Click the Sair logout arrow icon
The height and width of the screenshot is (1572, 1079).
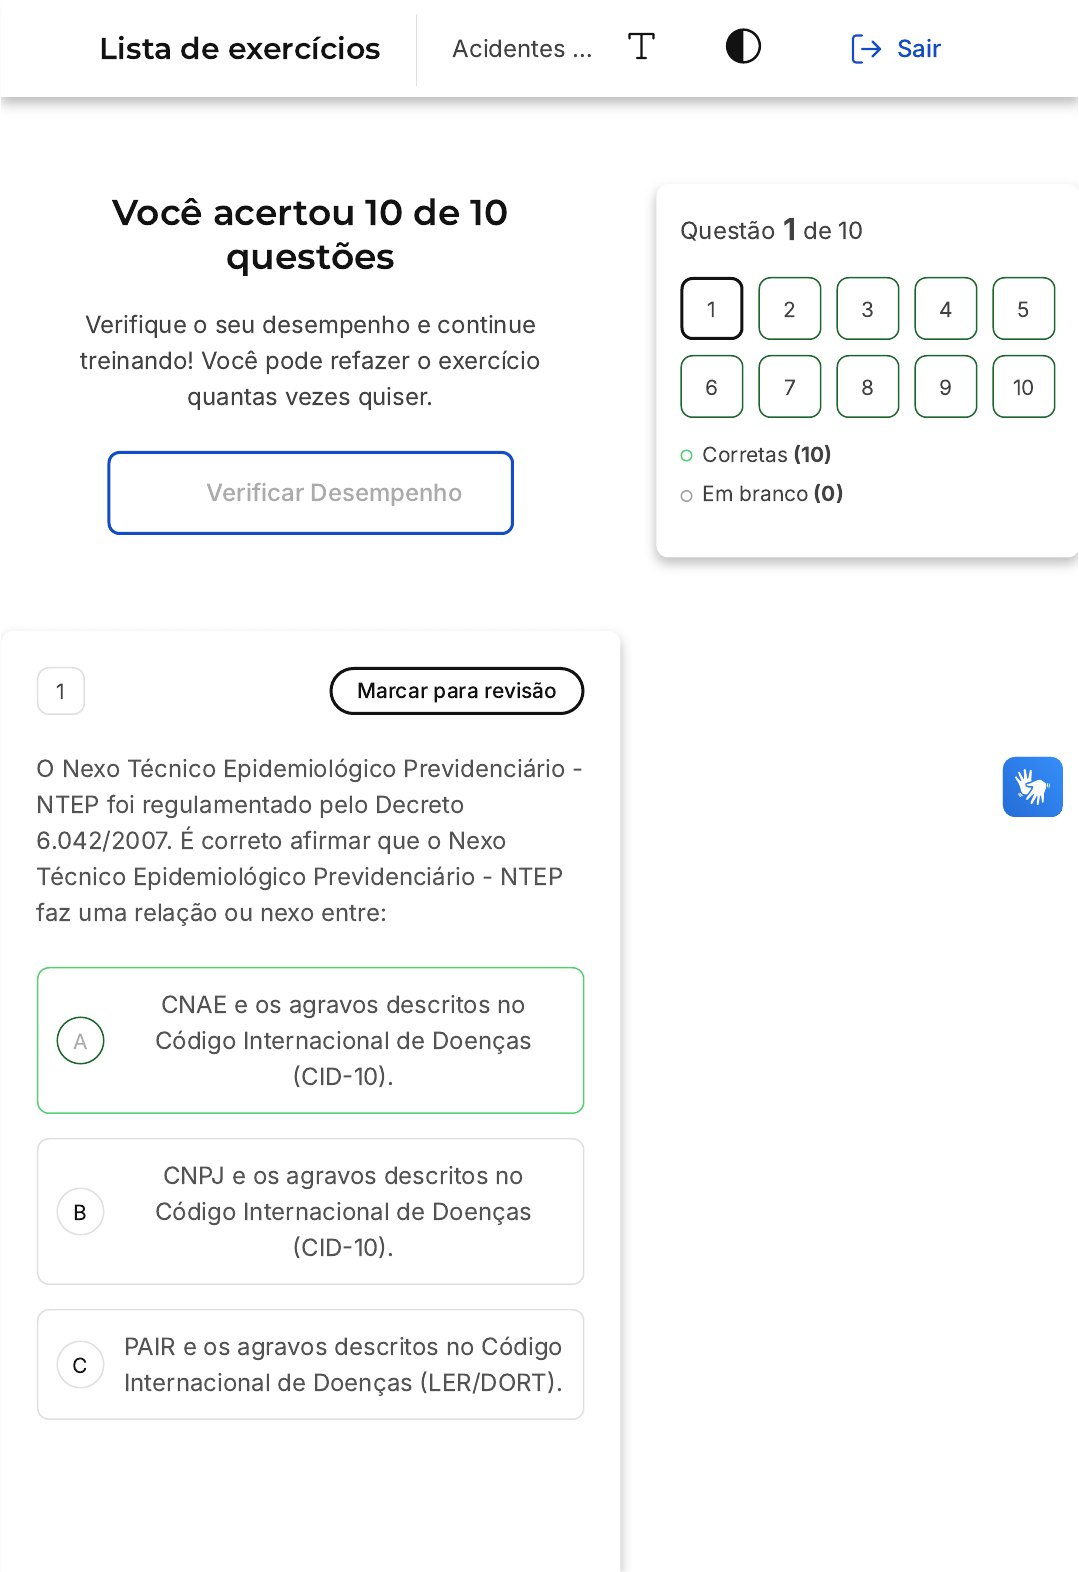(x=865, y=48)
